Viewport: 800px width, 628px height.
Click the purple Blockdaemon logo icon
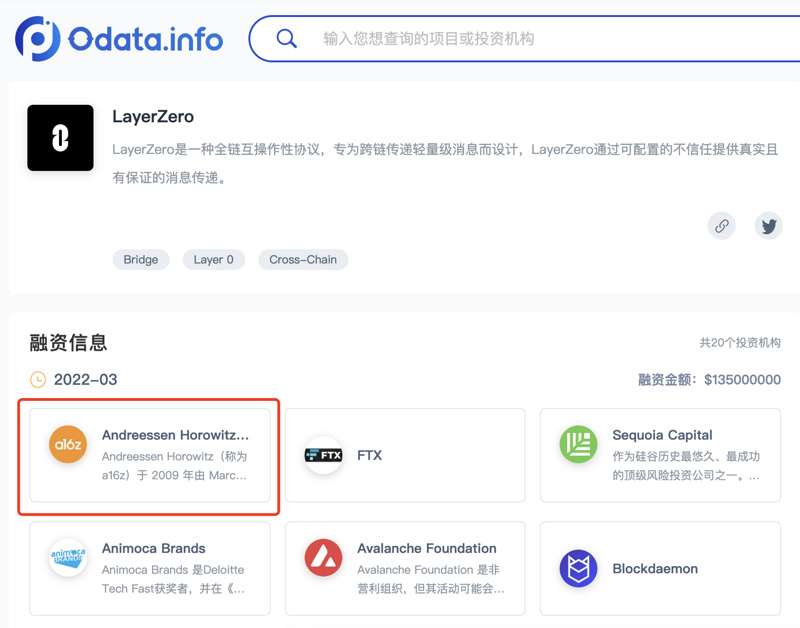tap(578, 568)
